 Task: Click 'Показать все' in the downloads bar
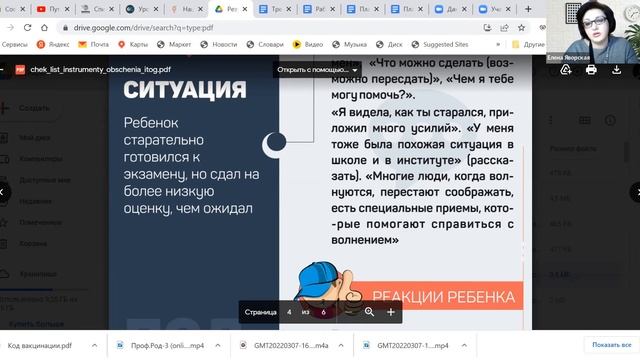[611, 345]
